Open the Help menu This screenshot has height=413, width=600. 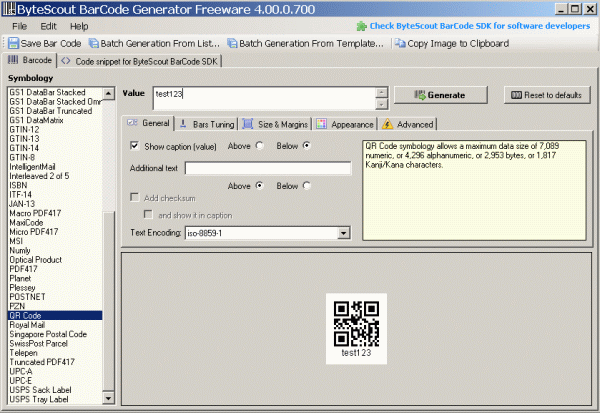click(79, 26)
